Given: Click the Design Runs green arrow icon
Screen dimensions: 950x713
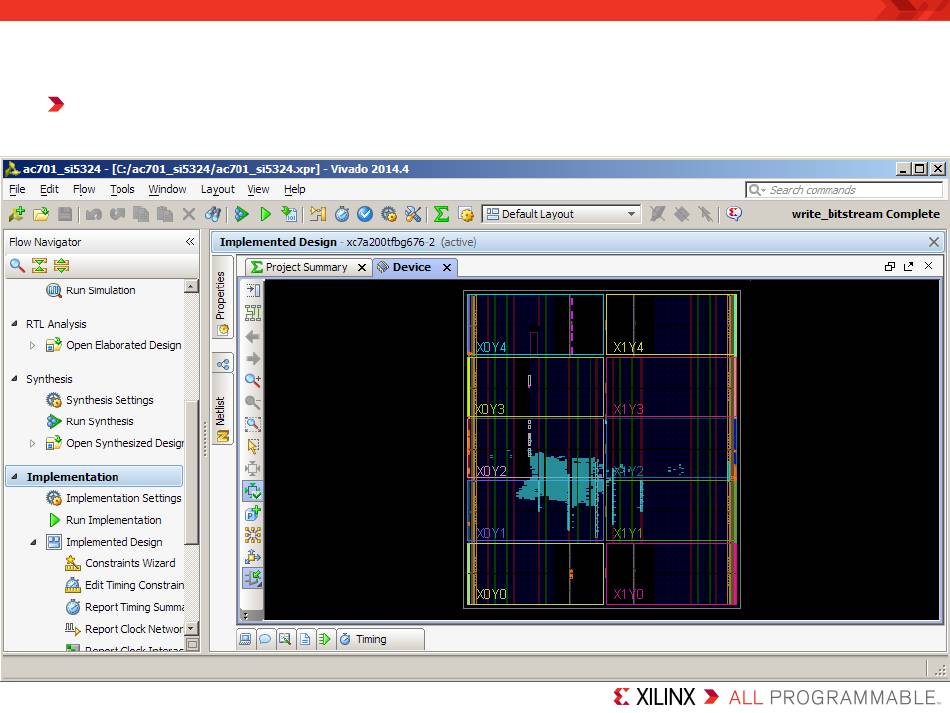Looking at the screenshot, I should pos(325,639).
